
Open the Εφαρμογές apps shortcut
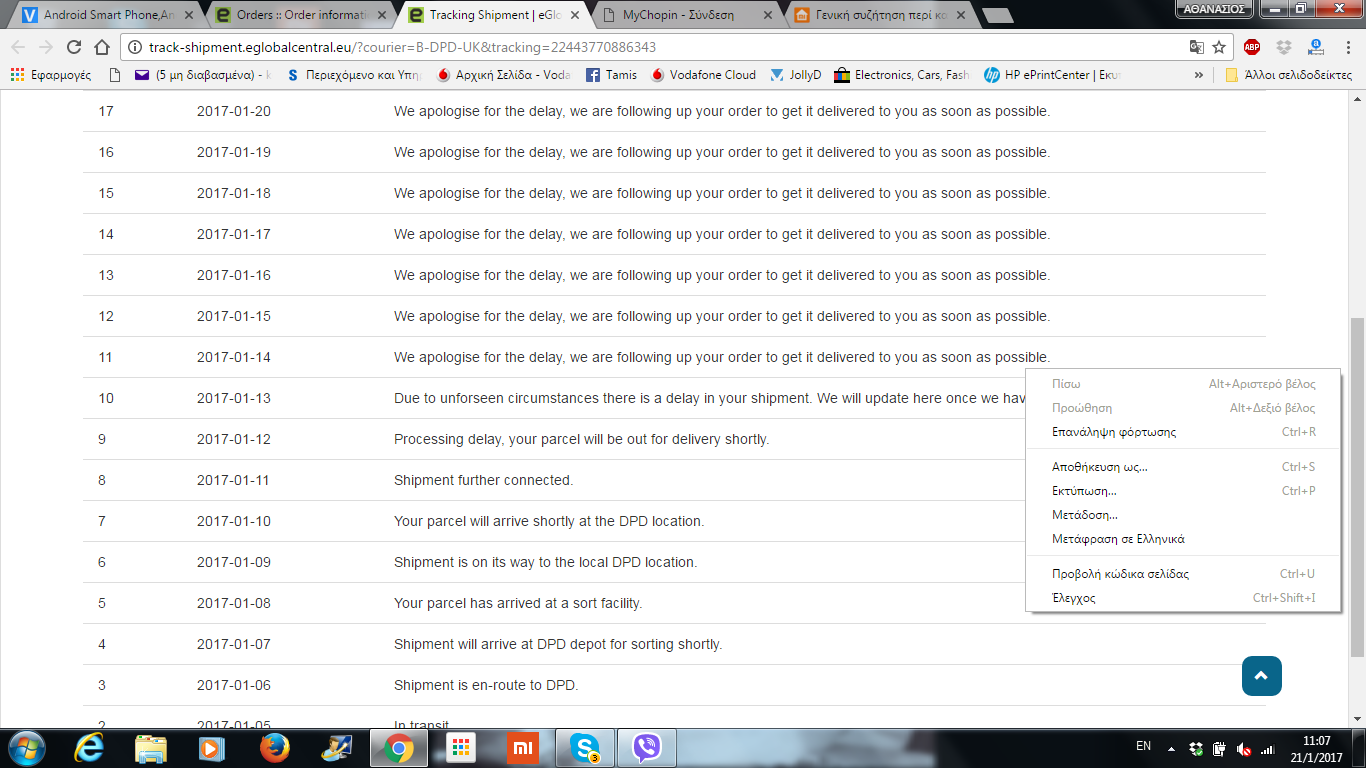(51, 75)
